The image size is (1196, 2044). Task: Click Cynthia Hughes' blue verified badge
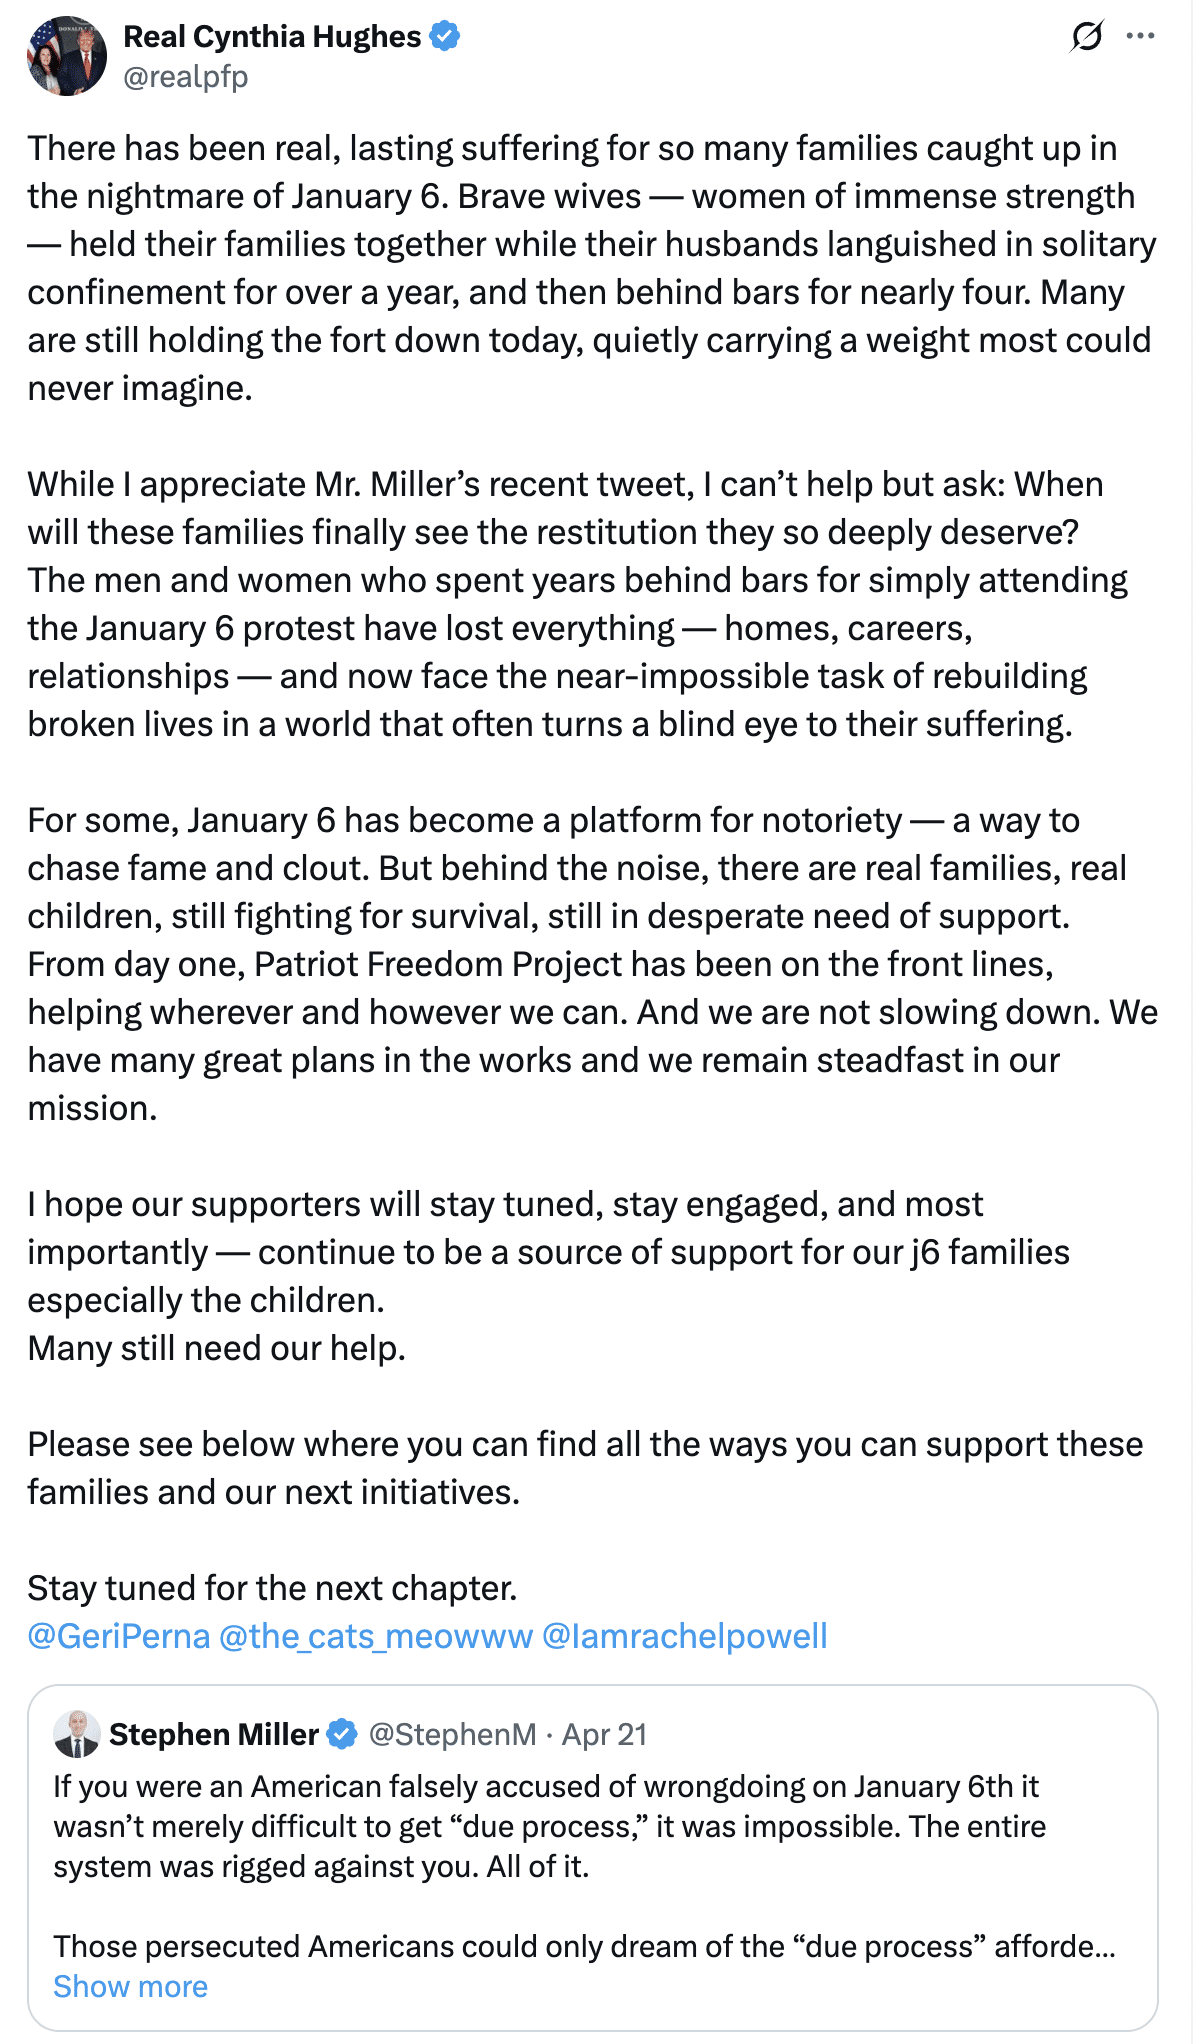click(x=445, y=37)
